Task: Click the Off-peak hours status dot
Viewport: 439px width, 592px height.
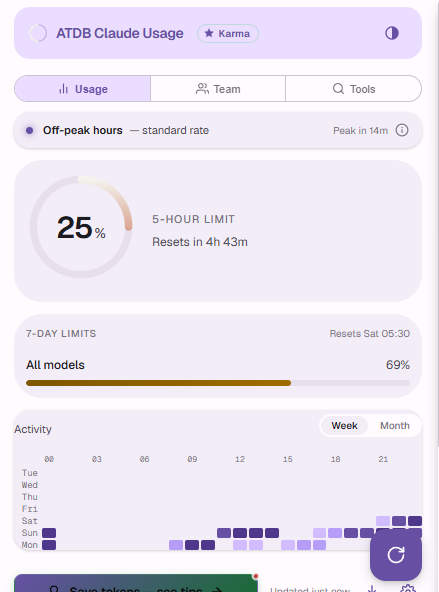Action: (29, 131)
